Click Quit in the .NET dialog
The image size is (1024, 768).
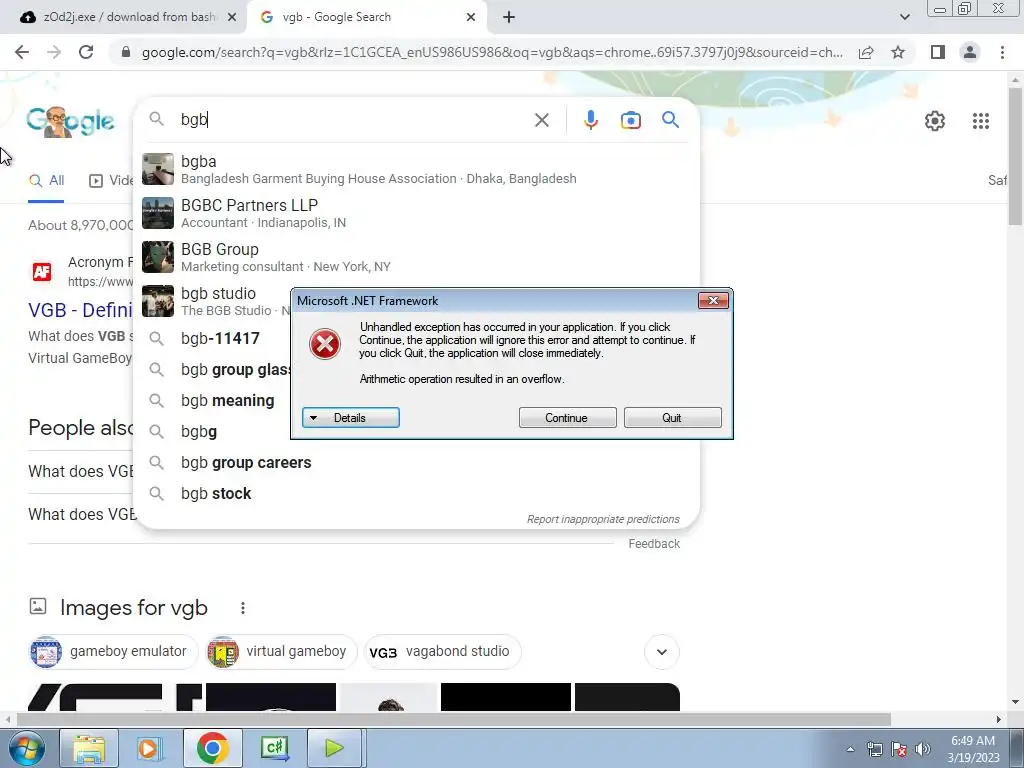(x=672, y=418)
